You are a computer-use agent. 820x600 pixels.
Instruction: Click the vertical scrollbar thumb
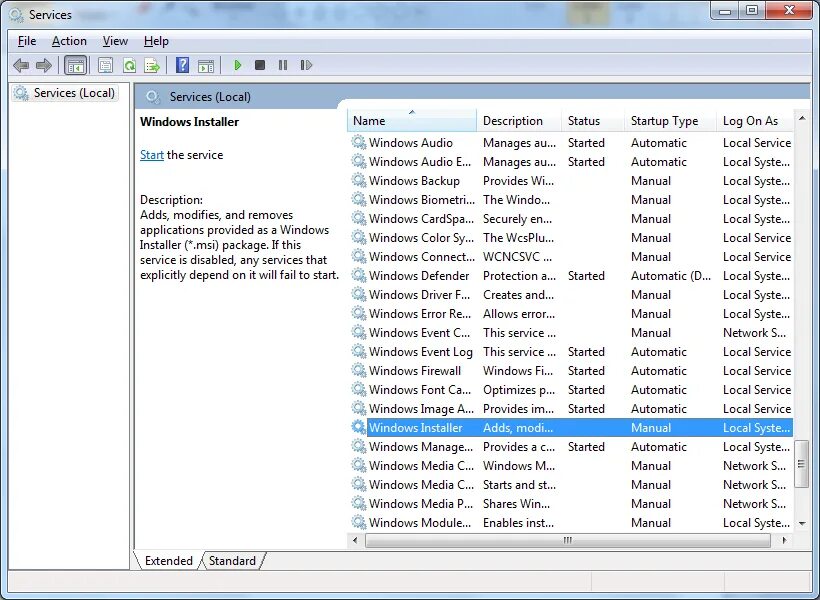pos(801,464)
